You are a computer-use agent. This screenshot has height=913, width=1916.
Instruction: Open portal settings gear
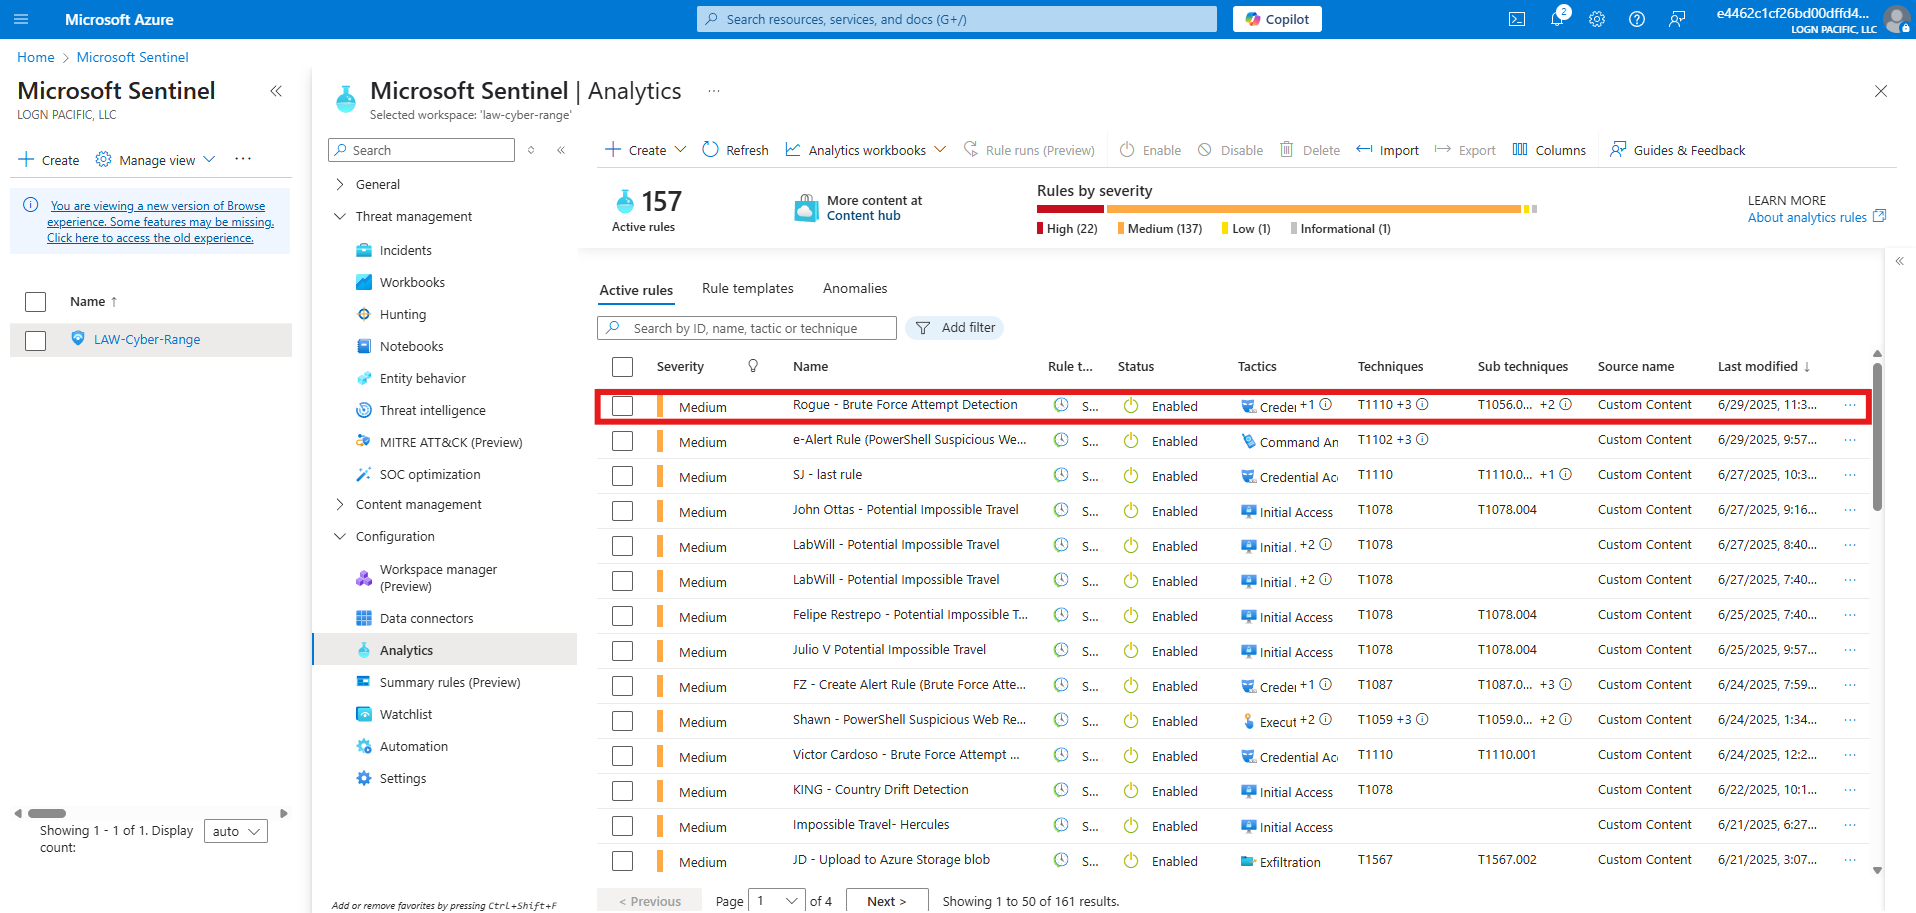(x=1597, y=19)
